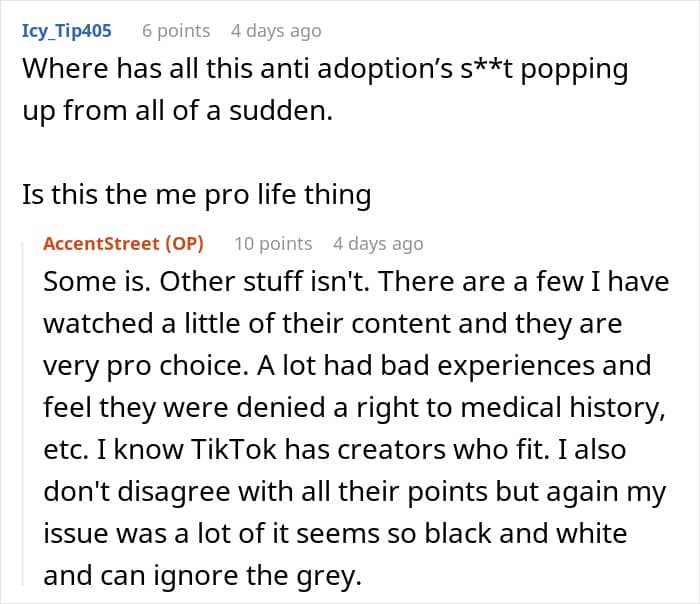Open permalink from Icy_Tip405's '4 days ago' timestamp

pyautogui.click(x=276, y=30)
